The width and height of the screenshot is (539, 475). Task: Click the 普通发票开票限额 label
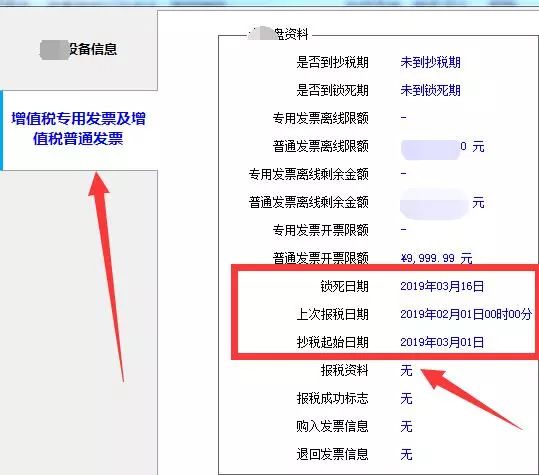coord(320,258)
